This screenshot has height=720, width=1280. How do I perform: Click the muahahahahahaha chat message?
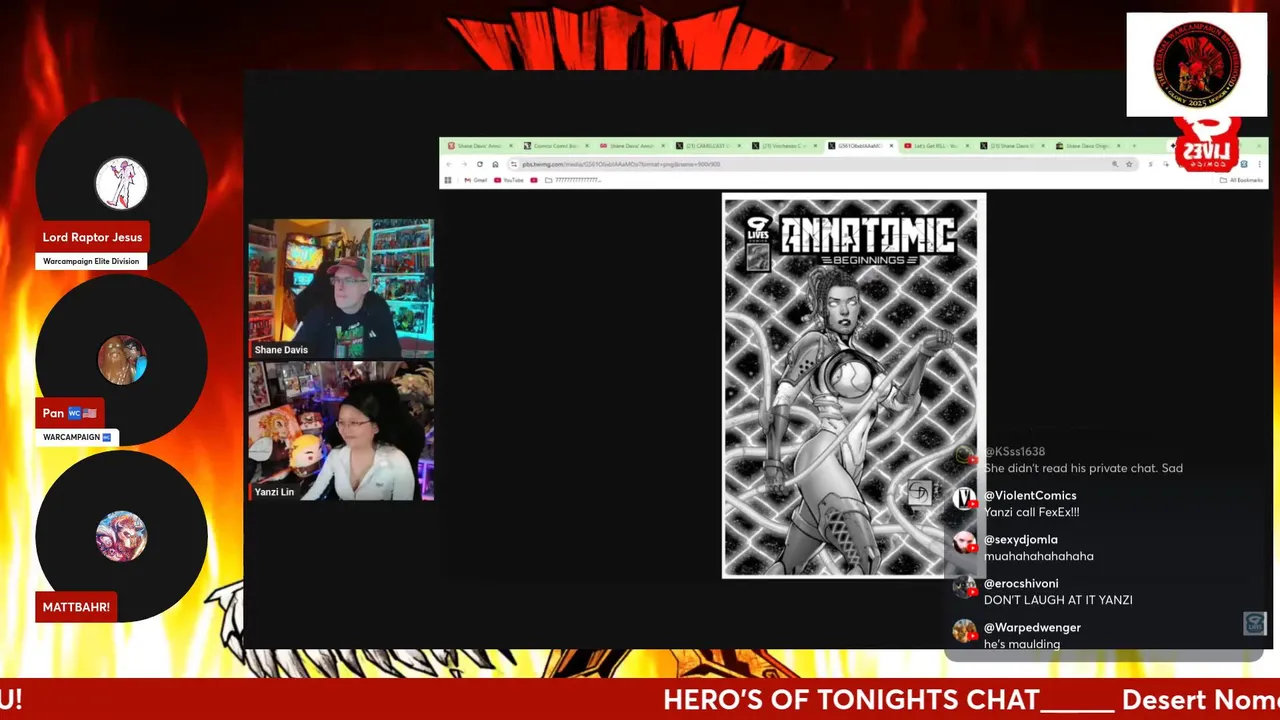[1038, 556]
